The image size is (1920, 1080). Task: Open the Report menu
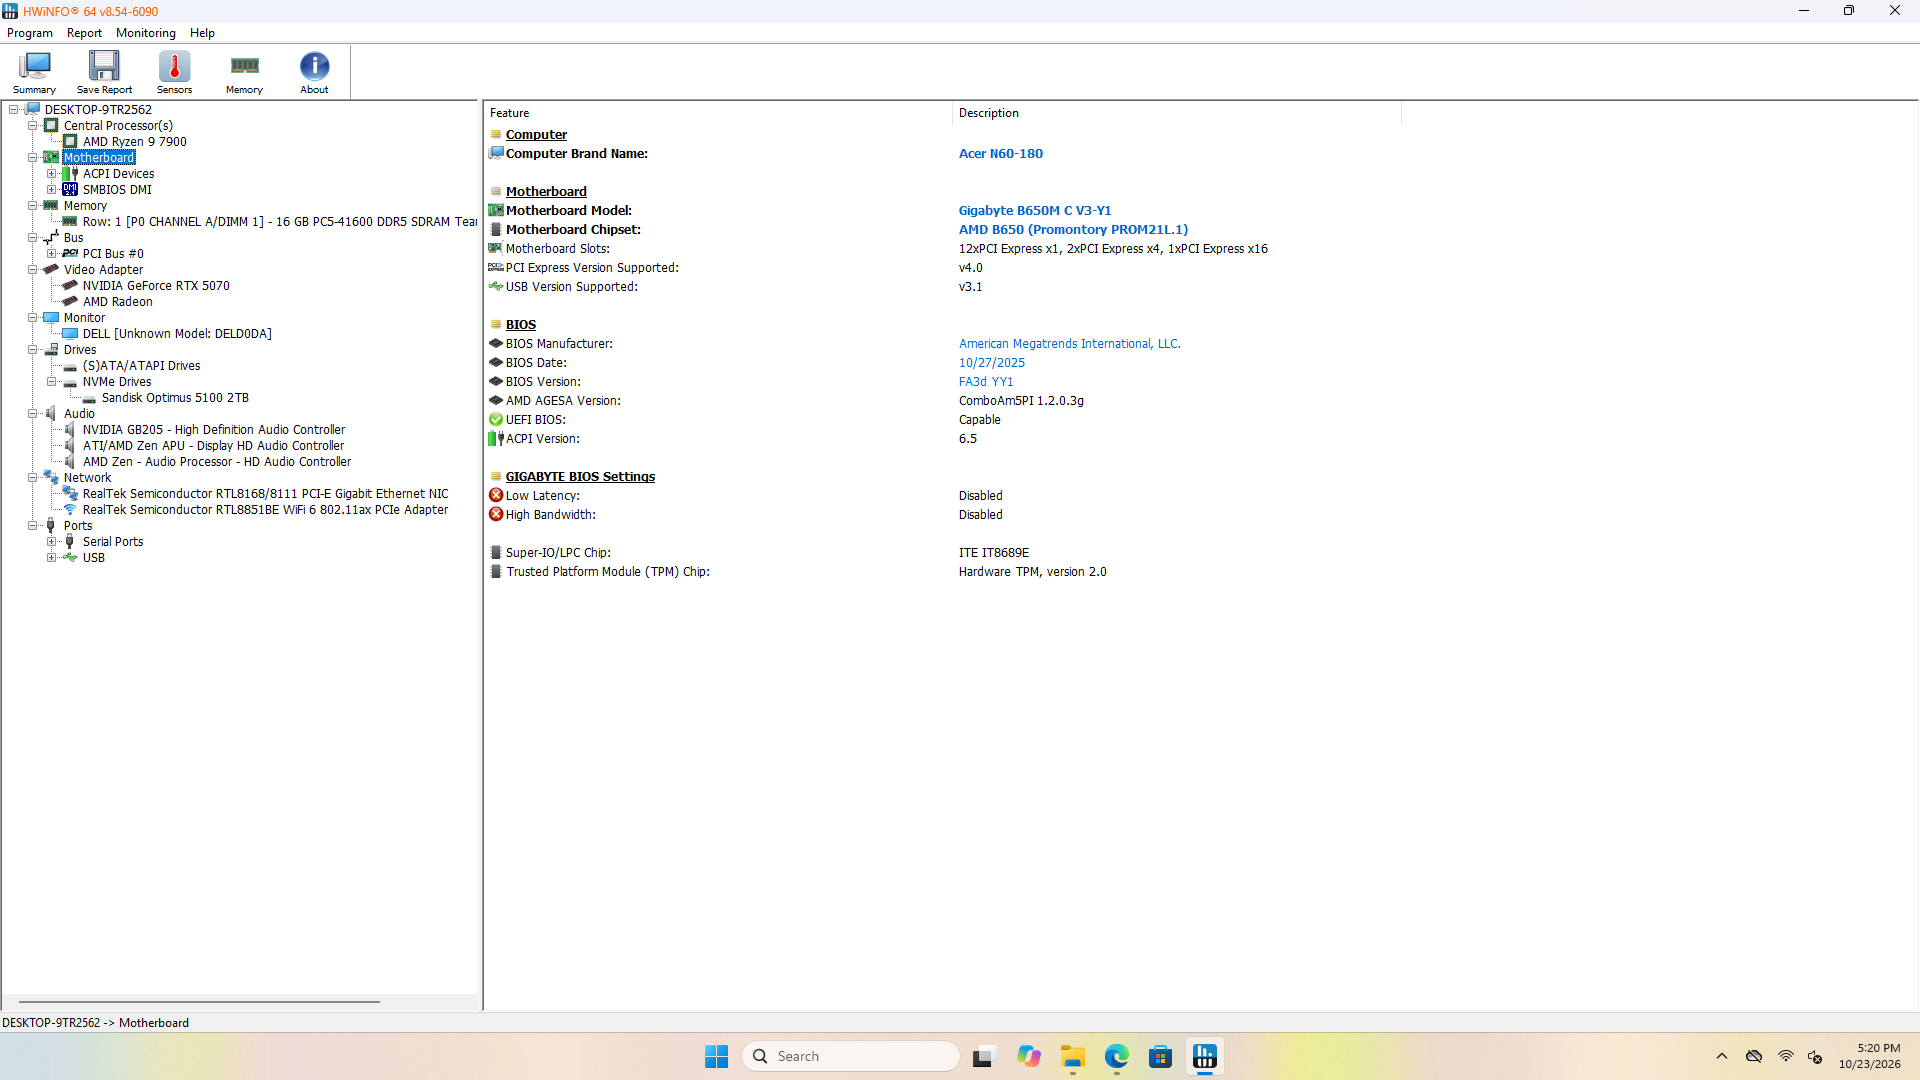[84, 33]
